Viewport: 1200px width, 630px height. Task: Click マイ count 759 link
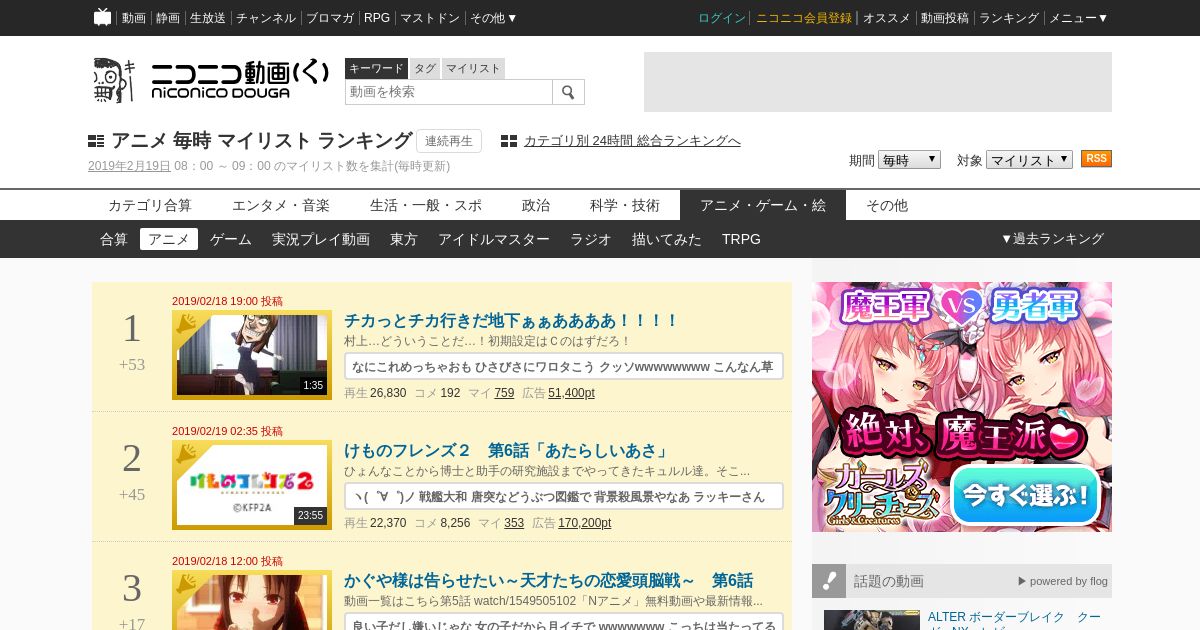pyautogui.click(x=504, y=393)
